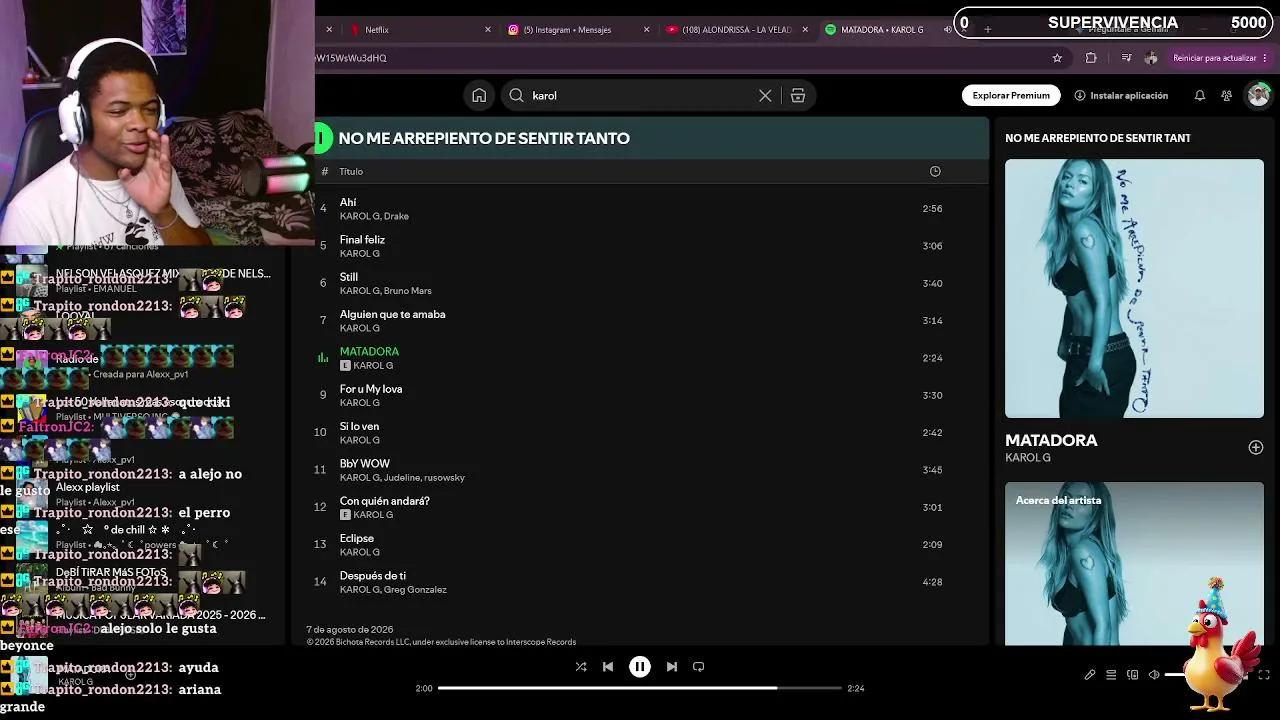Skip to the previous track
Viewport: 1280px width, 720px height.
pyautogui.click(x=608, y=666)
